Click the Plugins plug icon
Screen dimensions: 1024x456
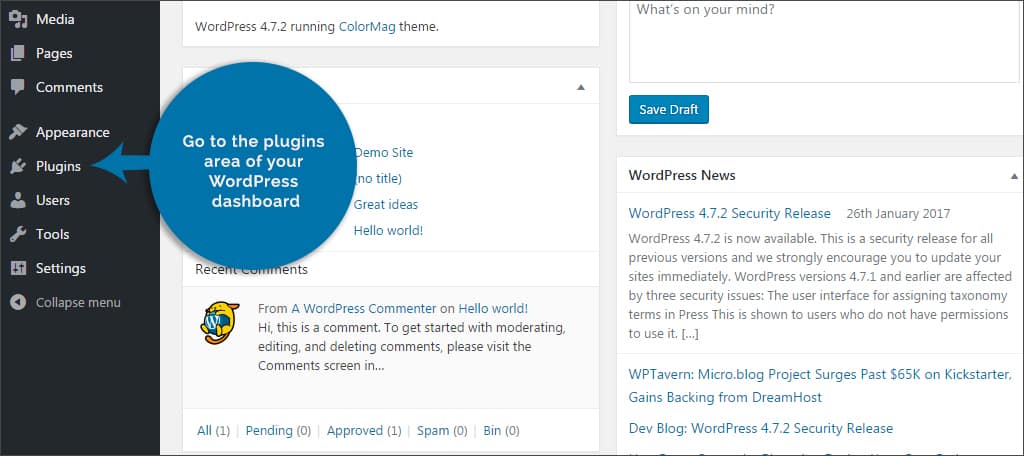(18, 166)
